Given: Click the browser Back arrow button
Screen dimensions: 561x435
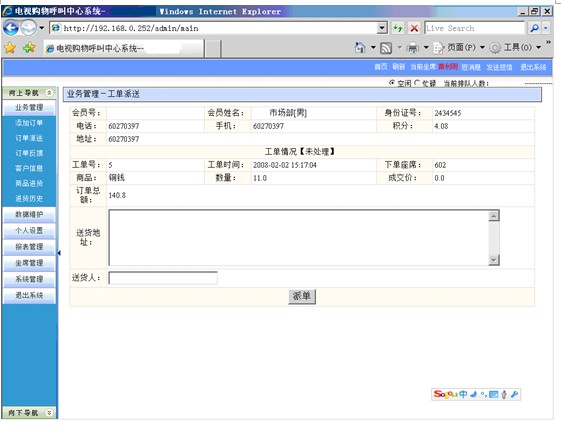Looking at the screenshot, I should pyautogui.click(x=11, y=28).
